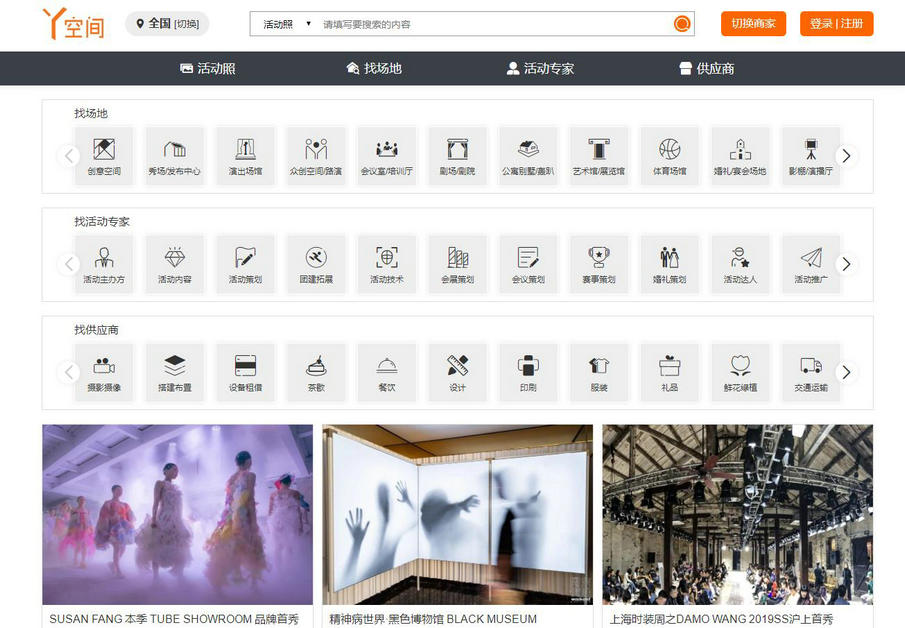Open the 活动照 search type dropdown

tap(287, 24)
